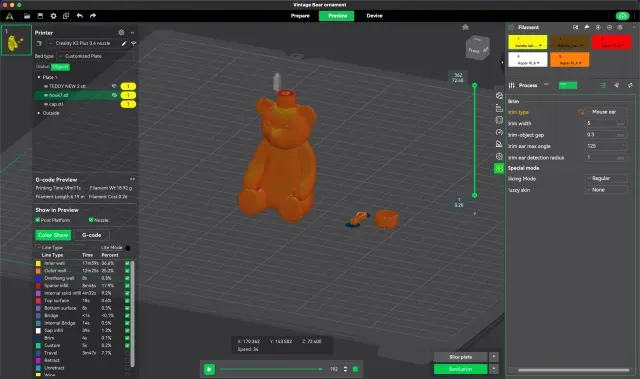This screenshot has height=379, width=640.
Task: Select the red filament 3 swatch
Action: (x=611, y=42)
